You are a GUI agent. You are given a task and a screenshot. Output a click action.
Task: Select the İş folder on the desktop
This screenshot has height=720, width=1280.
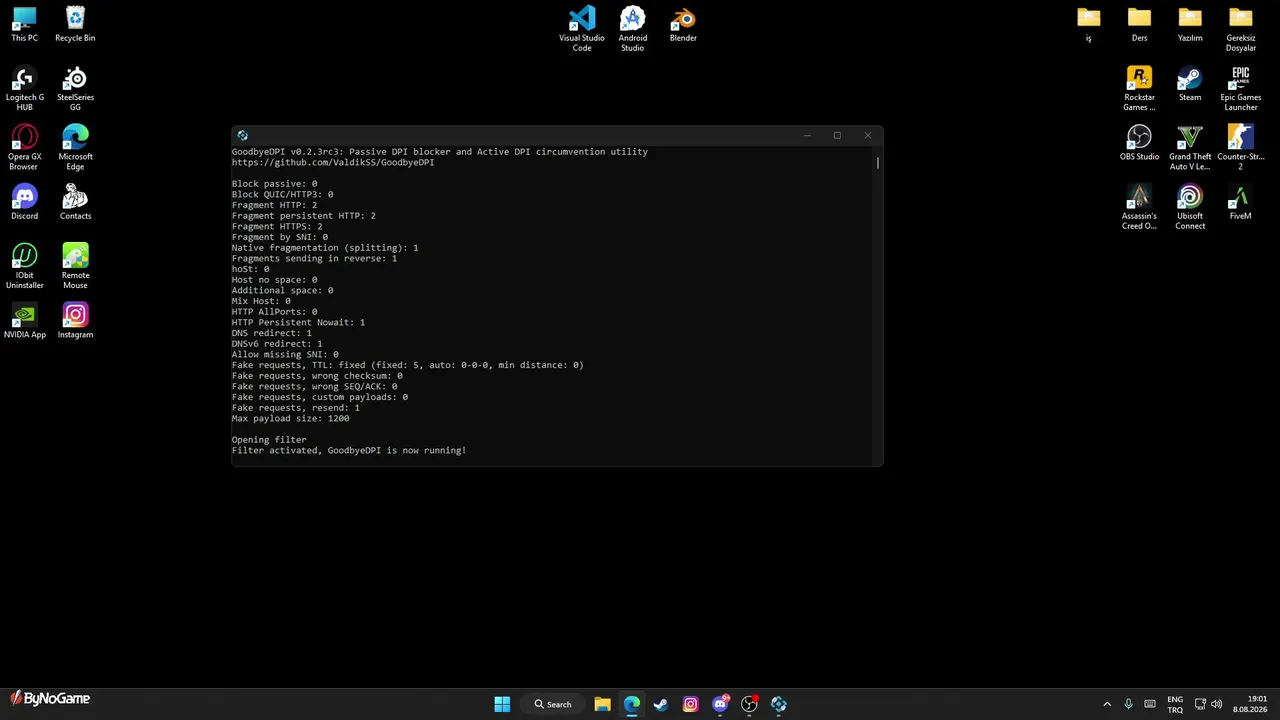1089,25
